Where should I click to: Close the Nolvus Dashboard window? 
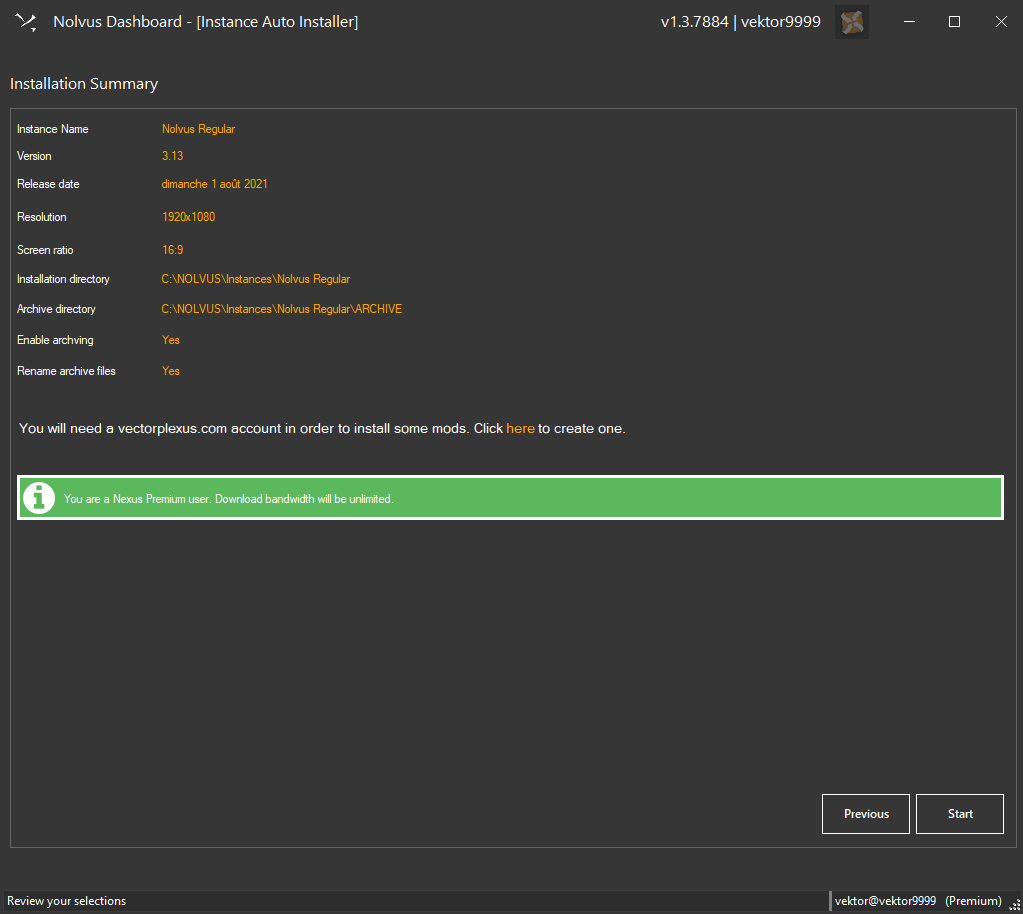(x=1001, y=22)
